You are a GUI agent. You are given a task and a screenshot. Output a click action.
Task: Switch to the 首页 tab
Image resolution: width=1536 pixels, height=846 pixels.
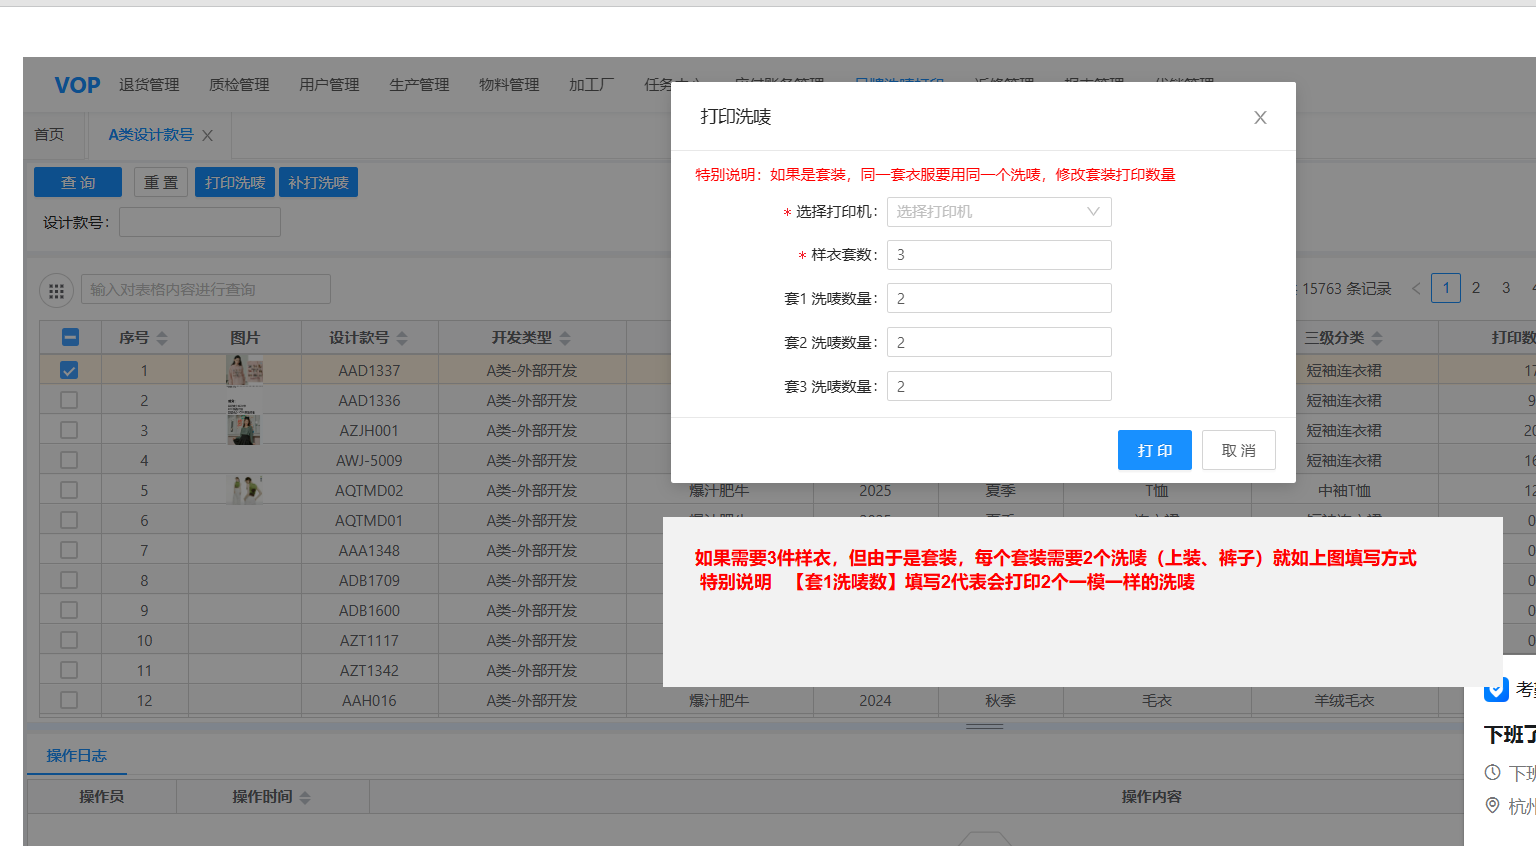pyautogui.click(x=49, y=135)
